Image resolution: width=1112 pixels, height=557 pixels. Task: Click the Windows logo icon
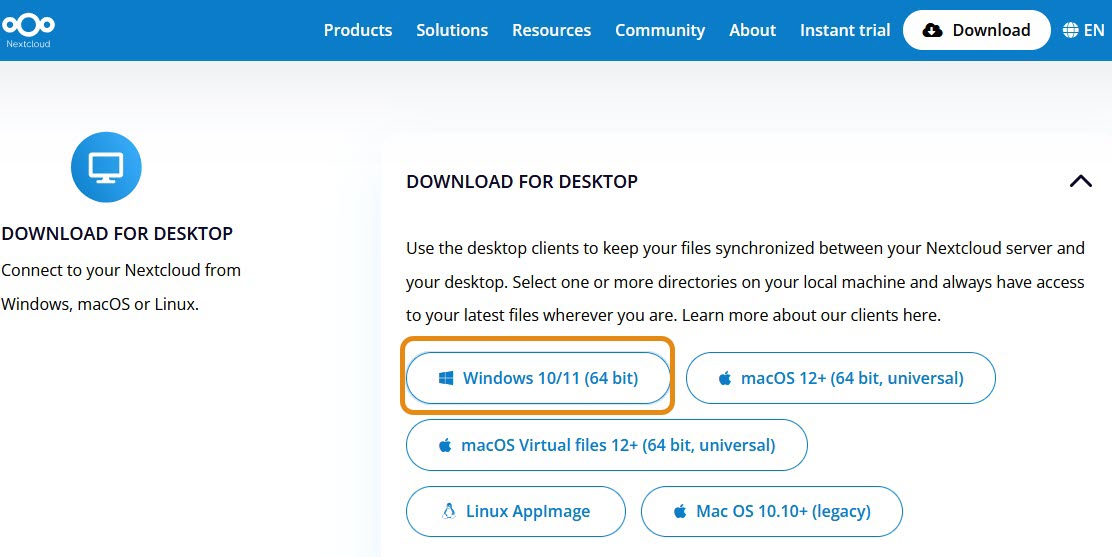445,378
